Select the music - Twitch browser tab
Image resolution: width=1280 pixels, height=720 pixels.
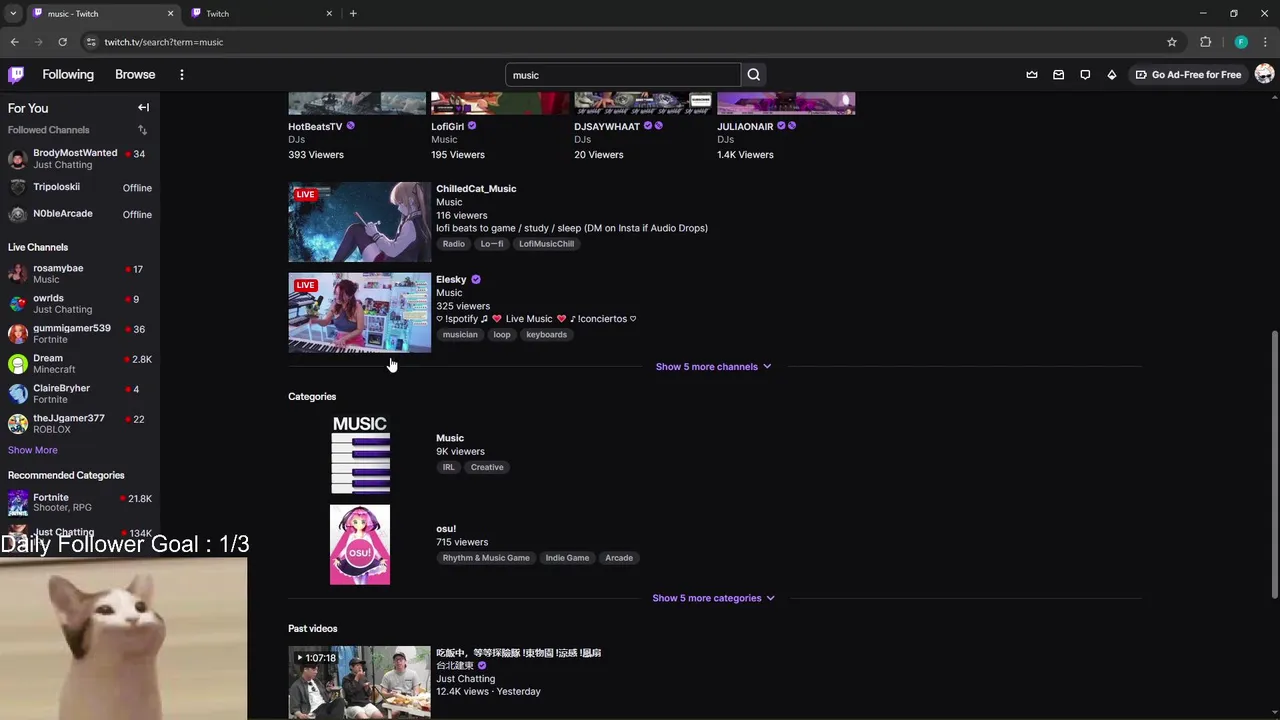tap(103, 13)
